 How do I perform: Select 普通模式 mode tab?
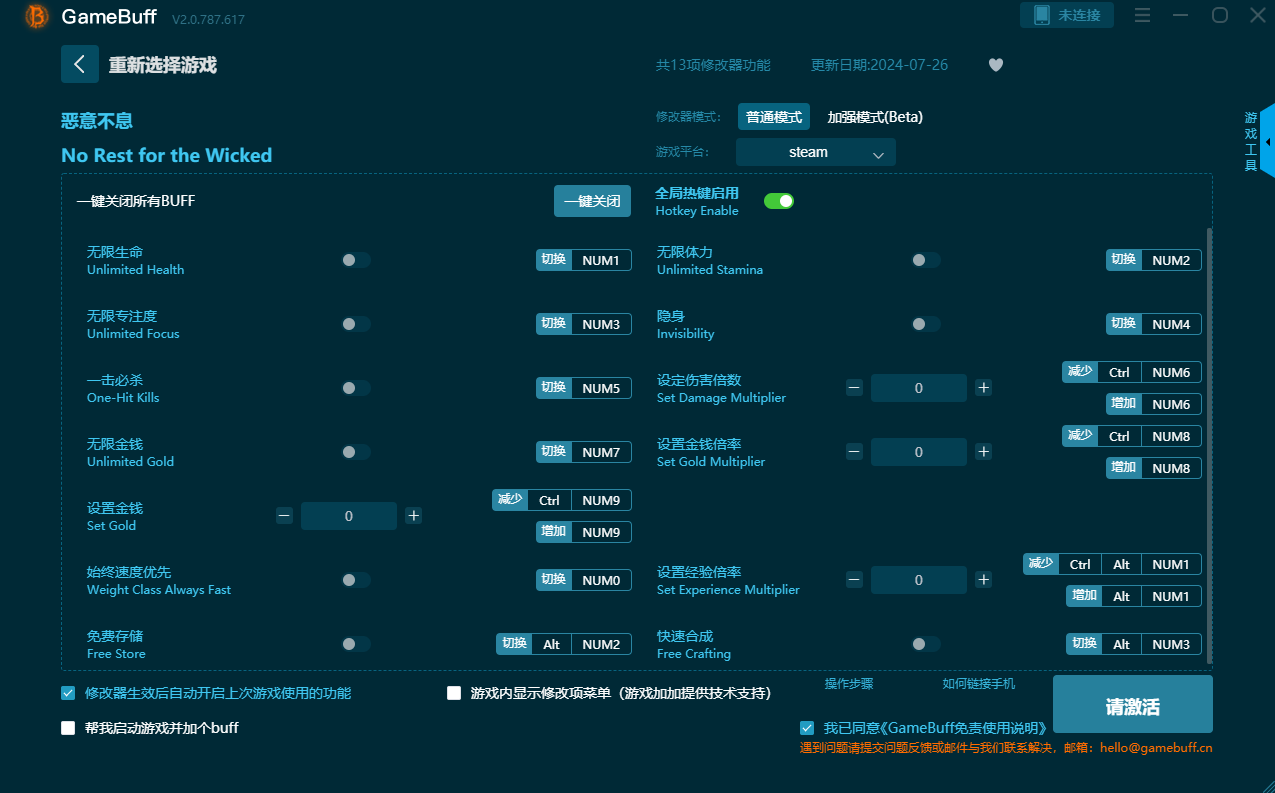774,117
